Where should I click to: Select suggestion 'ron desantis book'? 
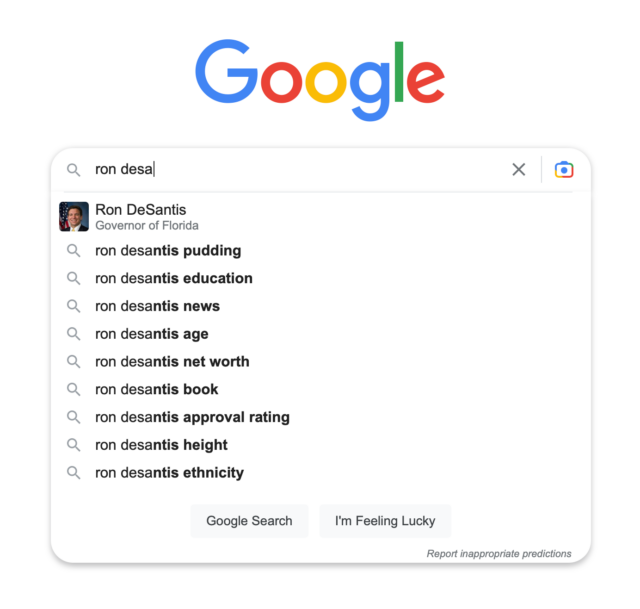[x=156, y=390]
